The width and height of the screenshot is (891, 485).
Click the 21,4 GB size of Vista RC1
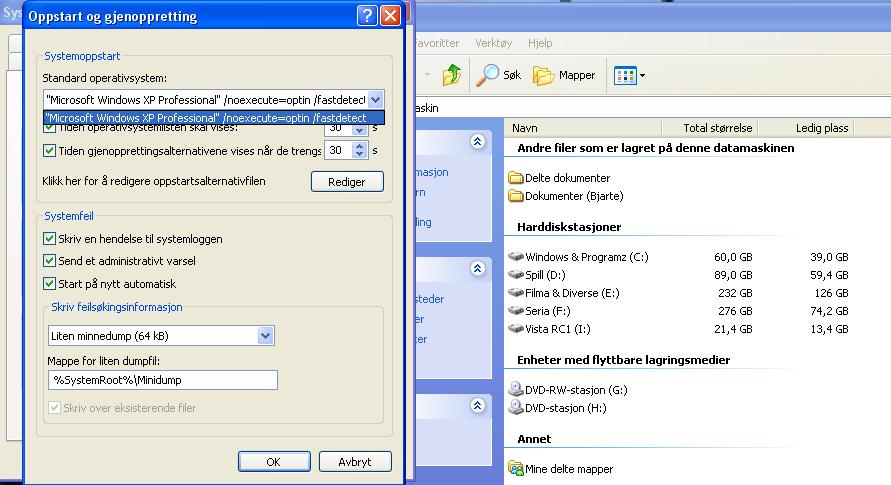click(733, 329)
